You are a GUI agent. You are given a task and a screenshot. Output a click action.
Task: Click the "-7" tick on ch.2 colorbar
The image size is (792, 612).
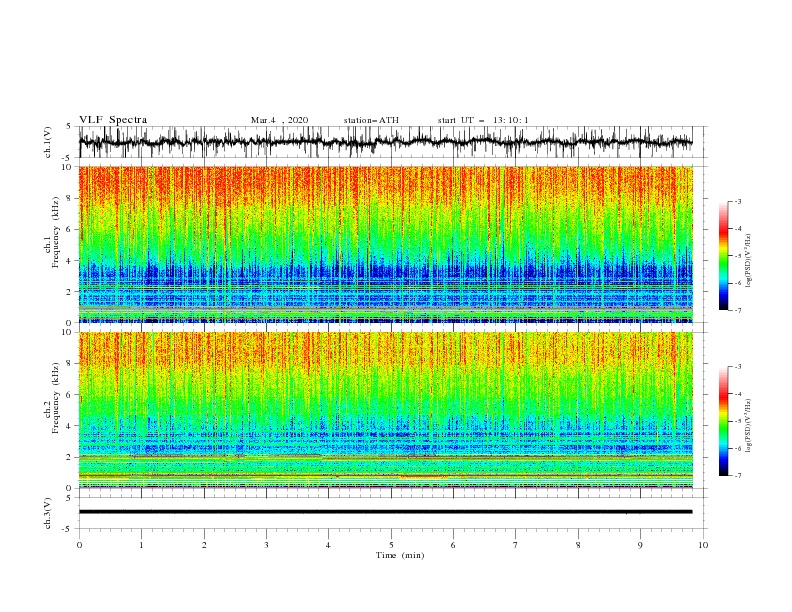pyautogui.click(x=738, y=475)
